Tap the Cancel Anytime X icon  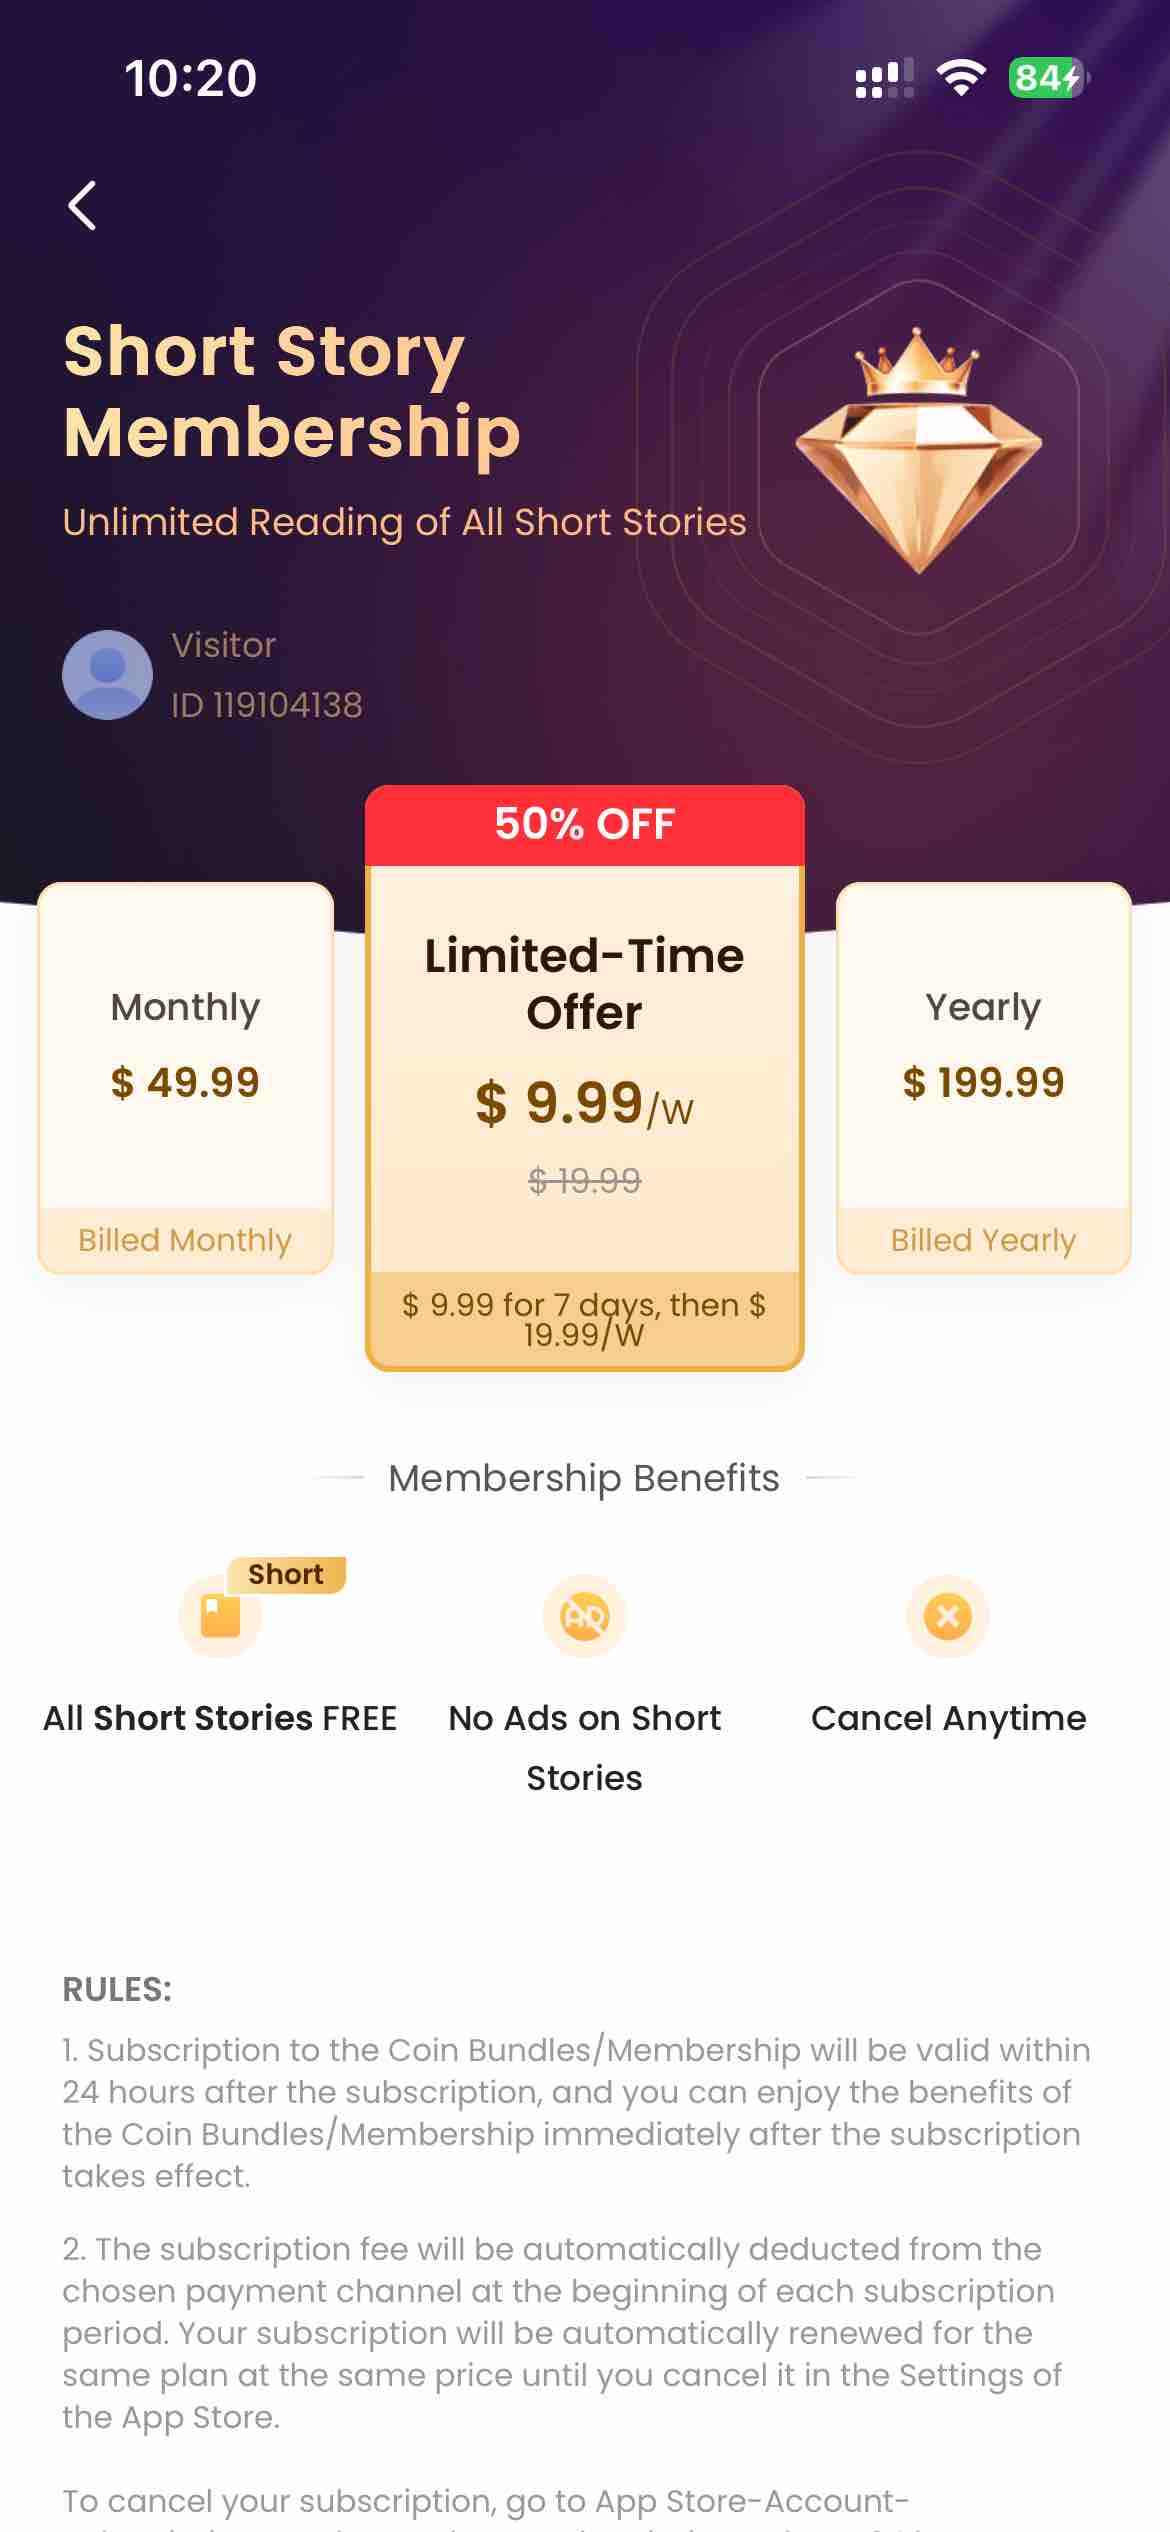tap(947, 1616)
